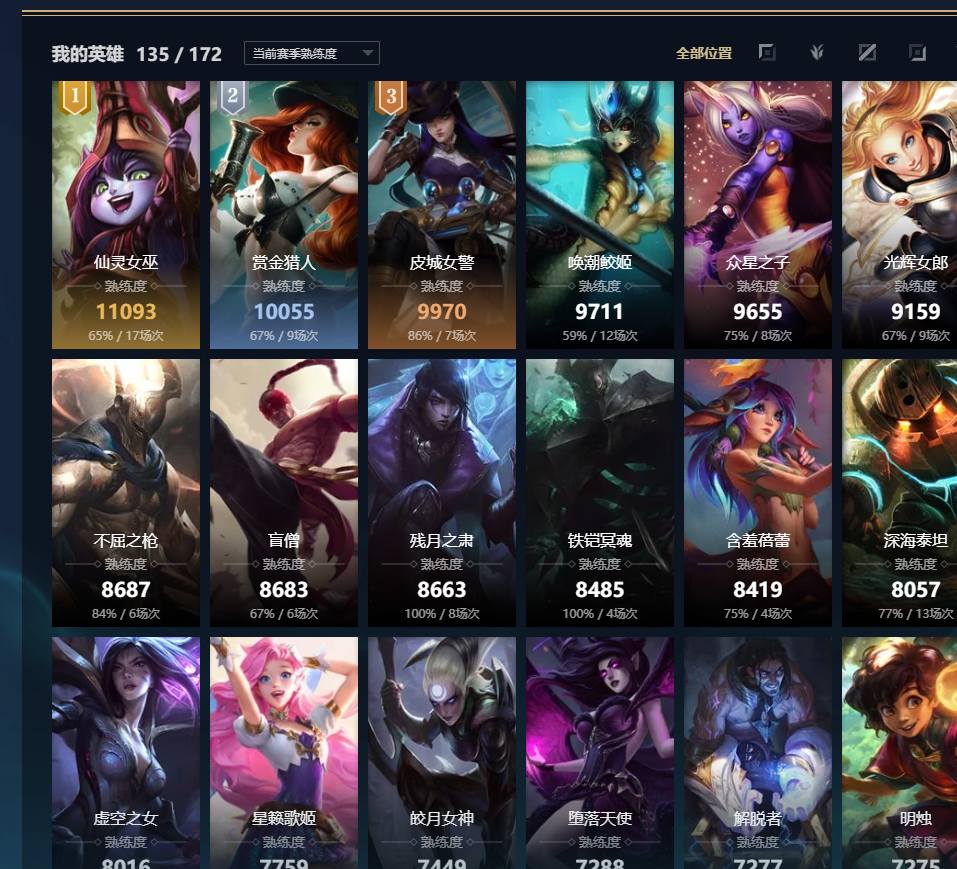Image resolution: width=957 pixels, height=869 pixels.
Task: Select the 铁铠冥魂 champion card
Action: click(x=600, y=492)
